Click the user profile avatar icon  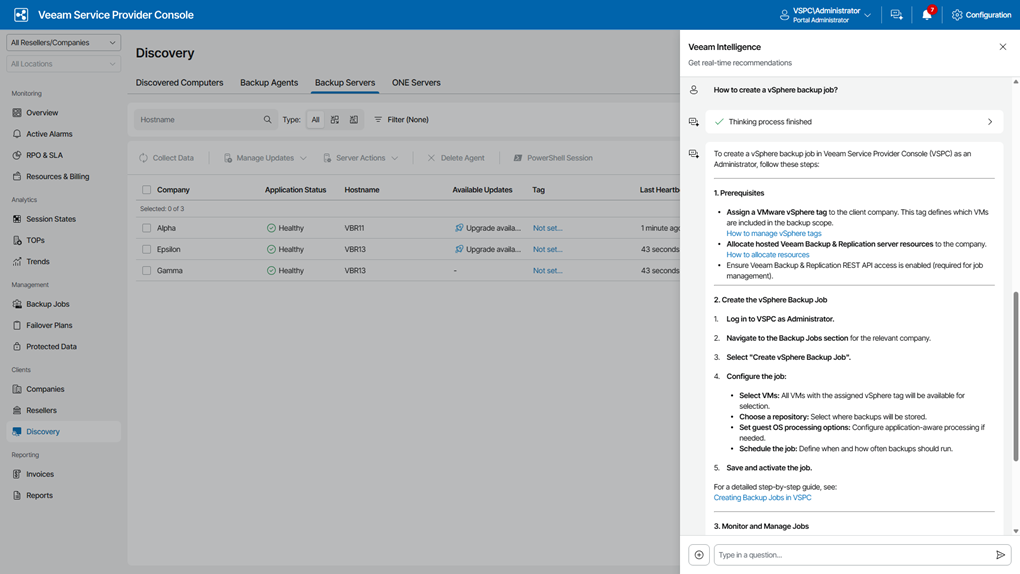785,14
